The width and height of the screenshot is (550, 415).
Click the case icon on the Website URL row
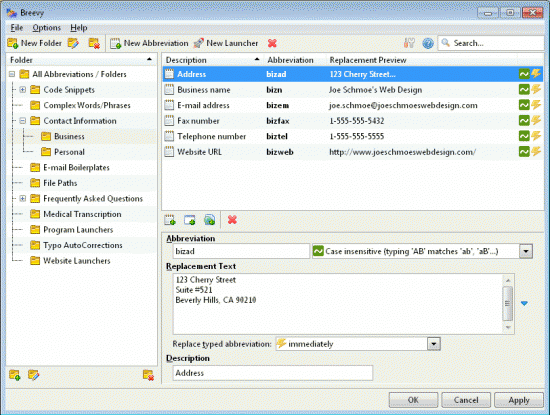pyautogui.click(x=524, y=152)
